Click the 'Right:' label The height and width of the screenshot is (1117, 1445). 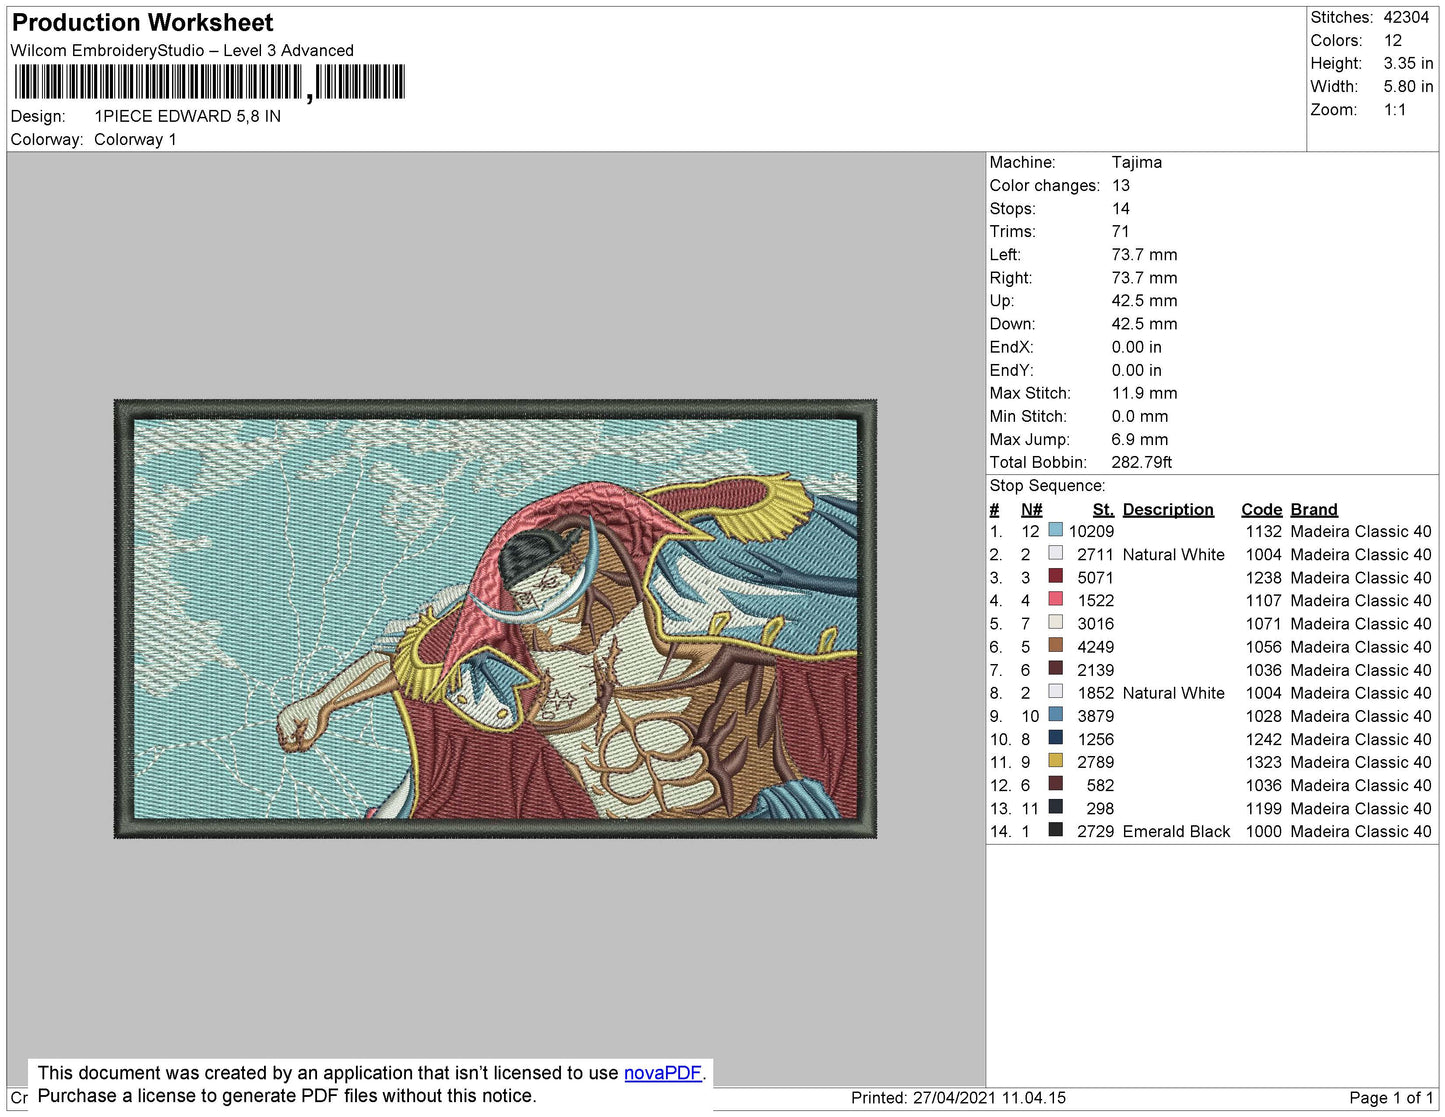pos(1011,278)
